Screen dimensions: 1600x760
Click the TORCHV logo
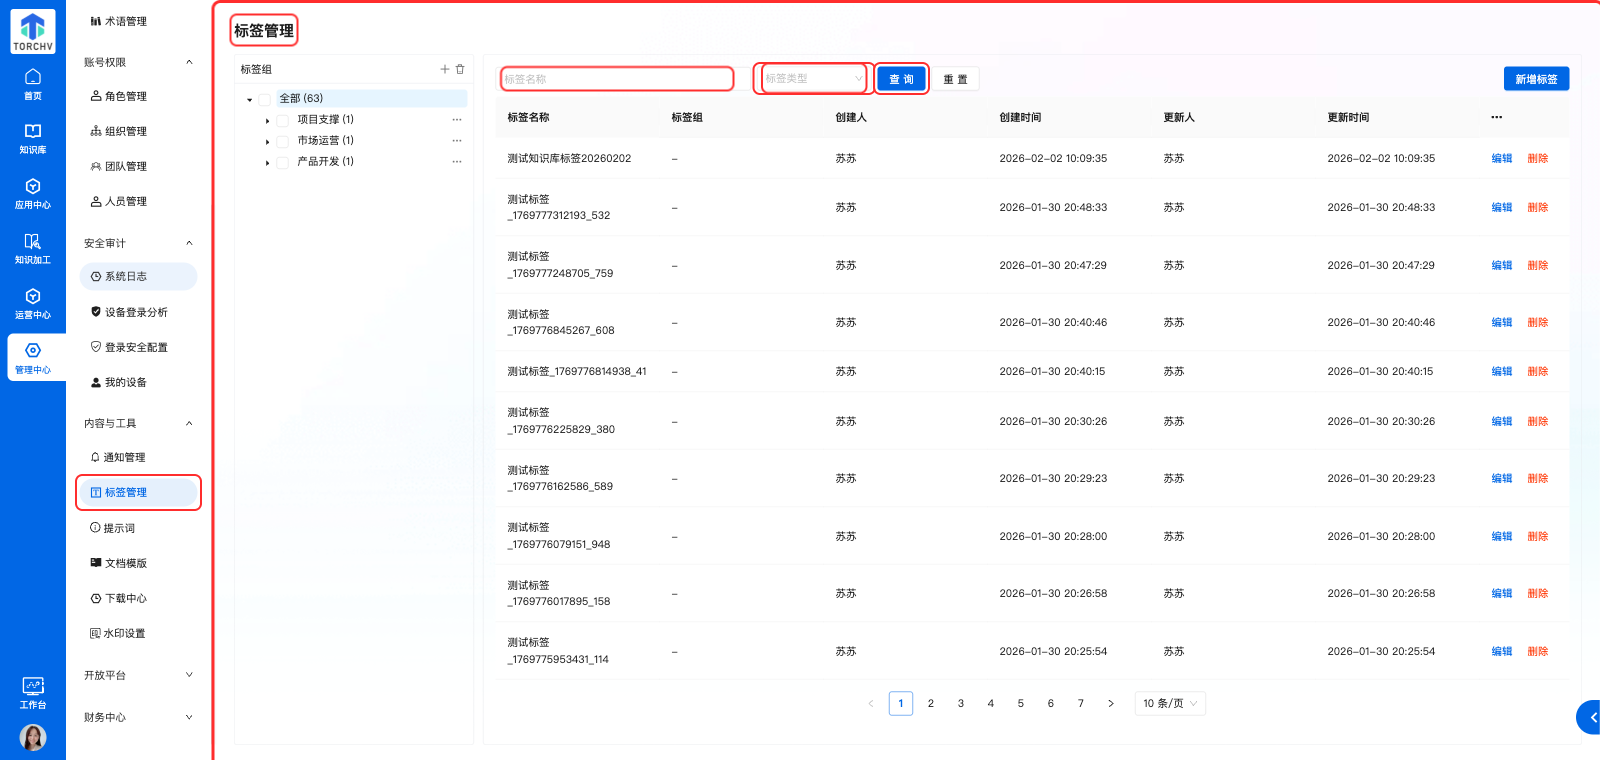tap(33, 31)
